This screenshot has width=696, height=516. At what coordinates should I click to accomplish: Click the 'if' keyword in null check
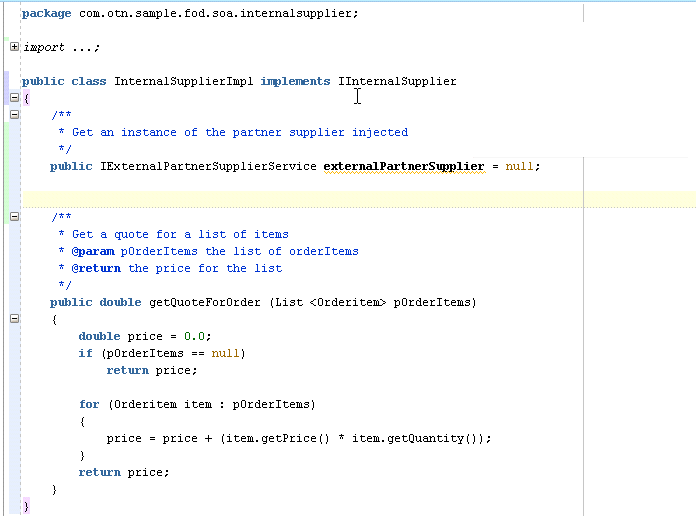tap(85, 353)
